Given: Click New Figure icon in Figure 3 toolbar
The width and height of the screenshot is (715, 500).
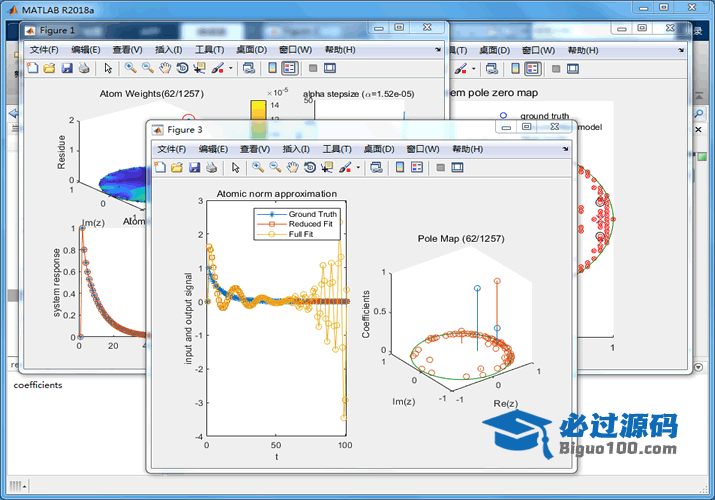Looking at the screenshot, I should tap(160, 168).
